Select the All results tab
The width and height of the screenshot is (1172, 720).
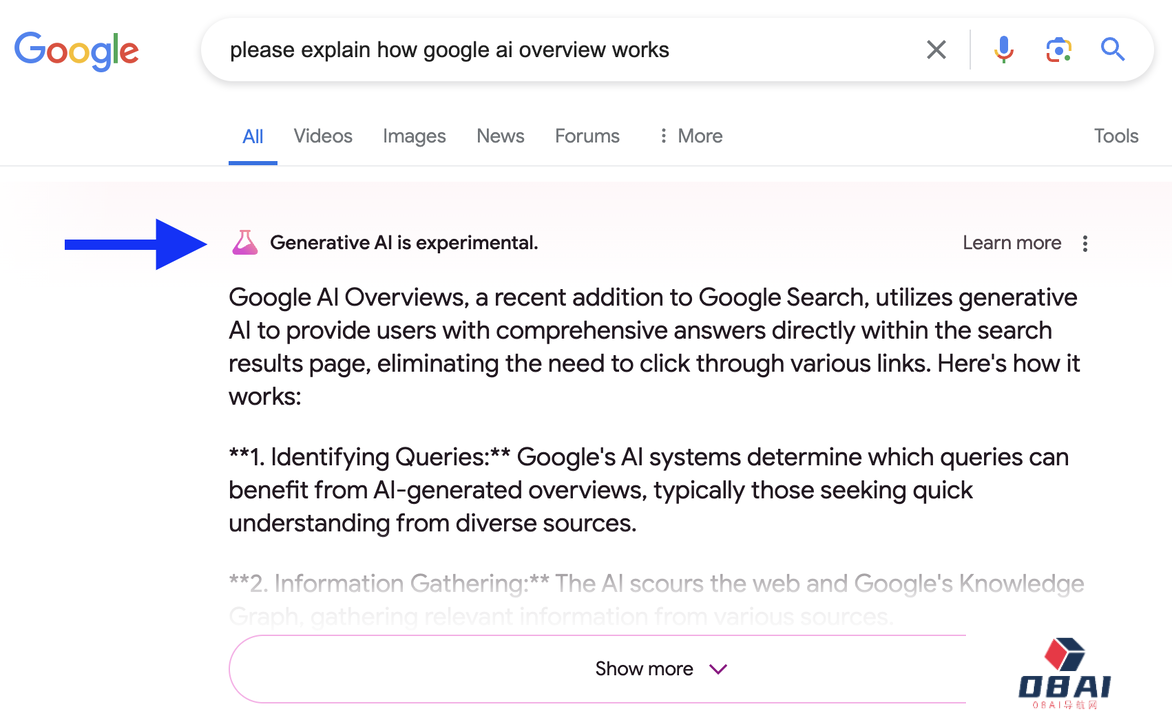(x=253, y=136)
